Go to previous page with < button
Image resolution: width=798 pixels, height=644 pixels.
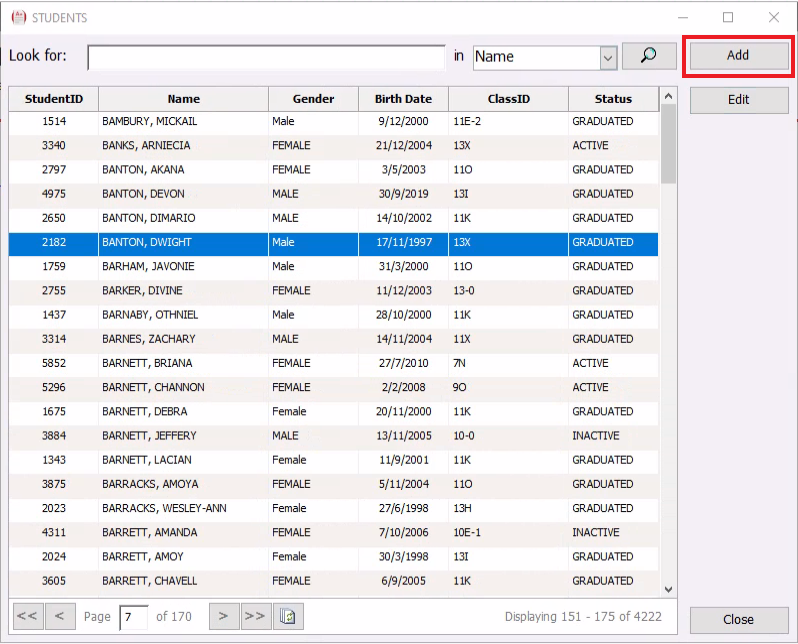click(60, 617)
